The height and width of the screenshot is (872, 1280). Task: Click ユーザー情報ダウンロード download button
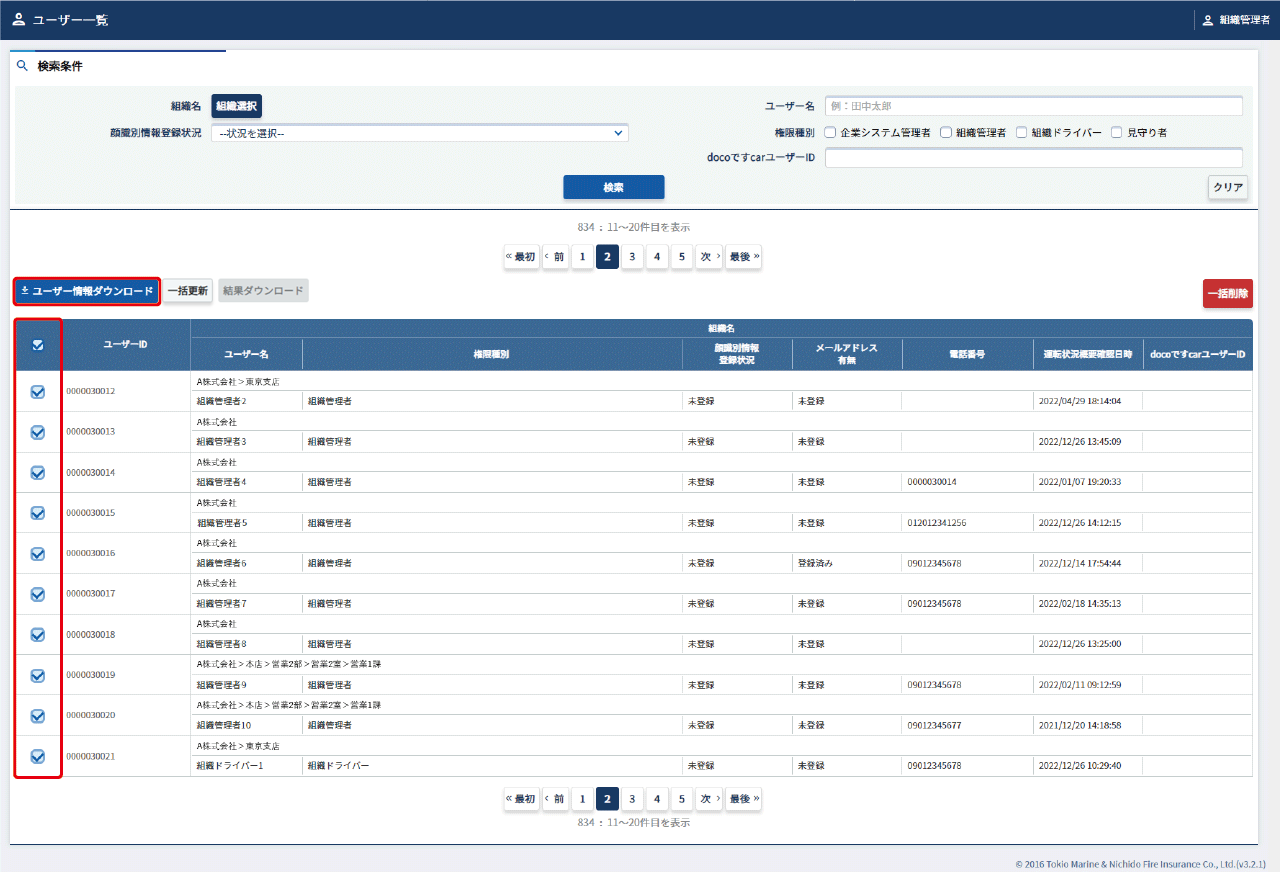pos(87,291)
